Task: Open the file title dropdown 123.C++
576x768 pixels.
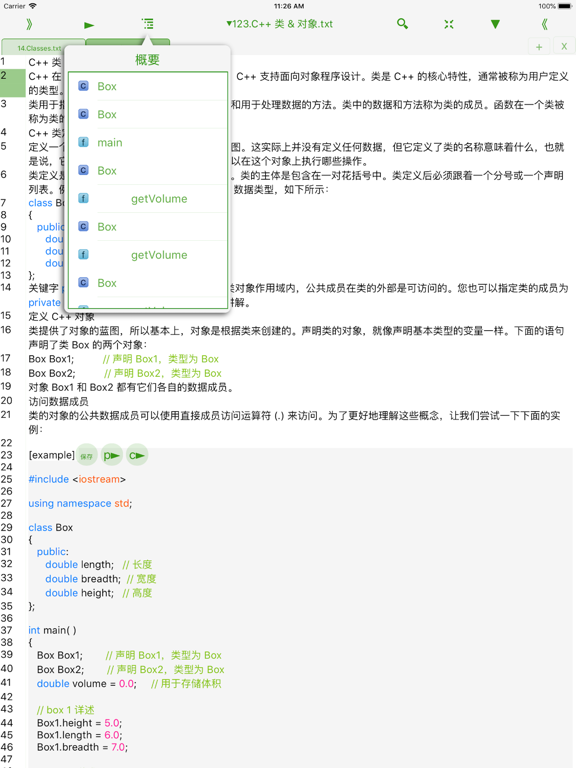Action: [279, 24]
